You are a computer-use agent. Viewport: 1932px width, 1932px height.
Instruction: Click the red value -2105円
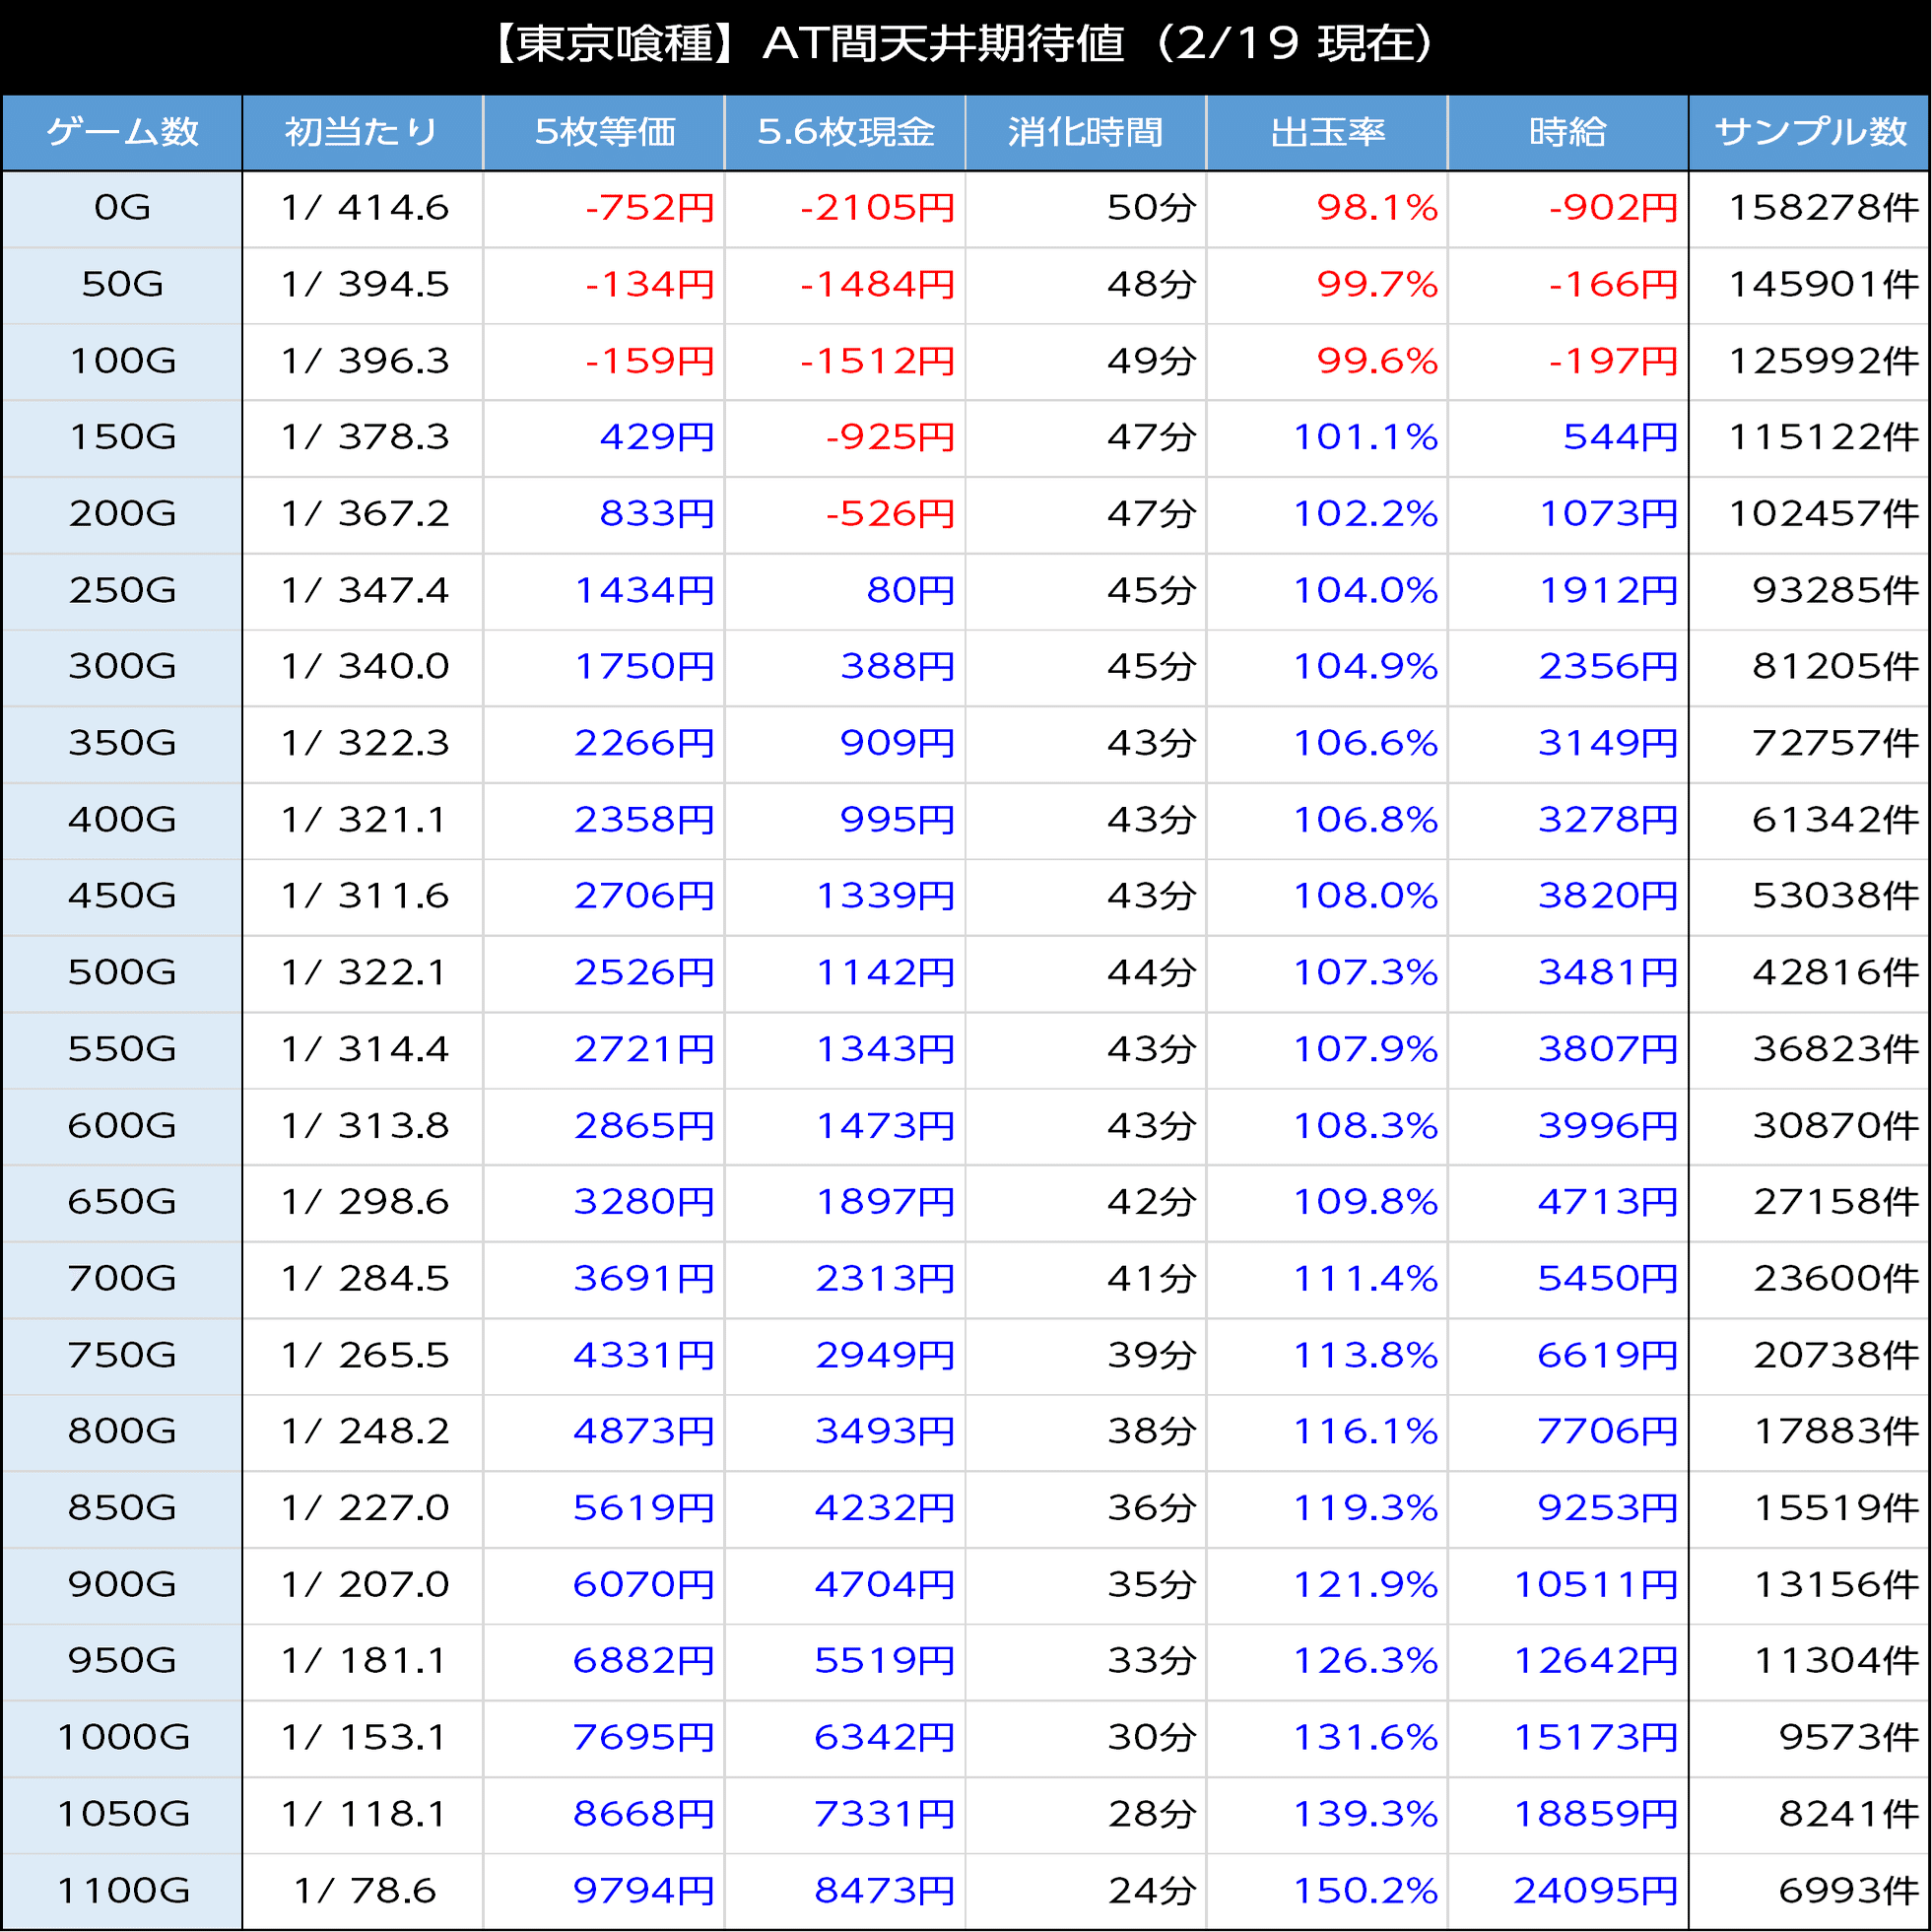(877, 208)
